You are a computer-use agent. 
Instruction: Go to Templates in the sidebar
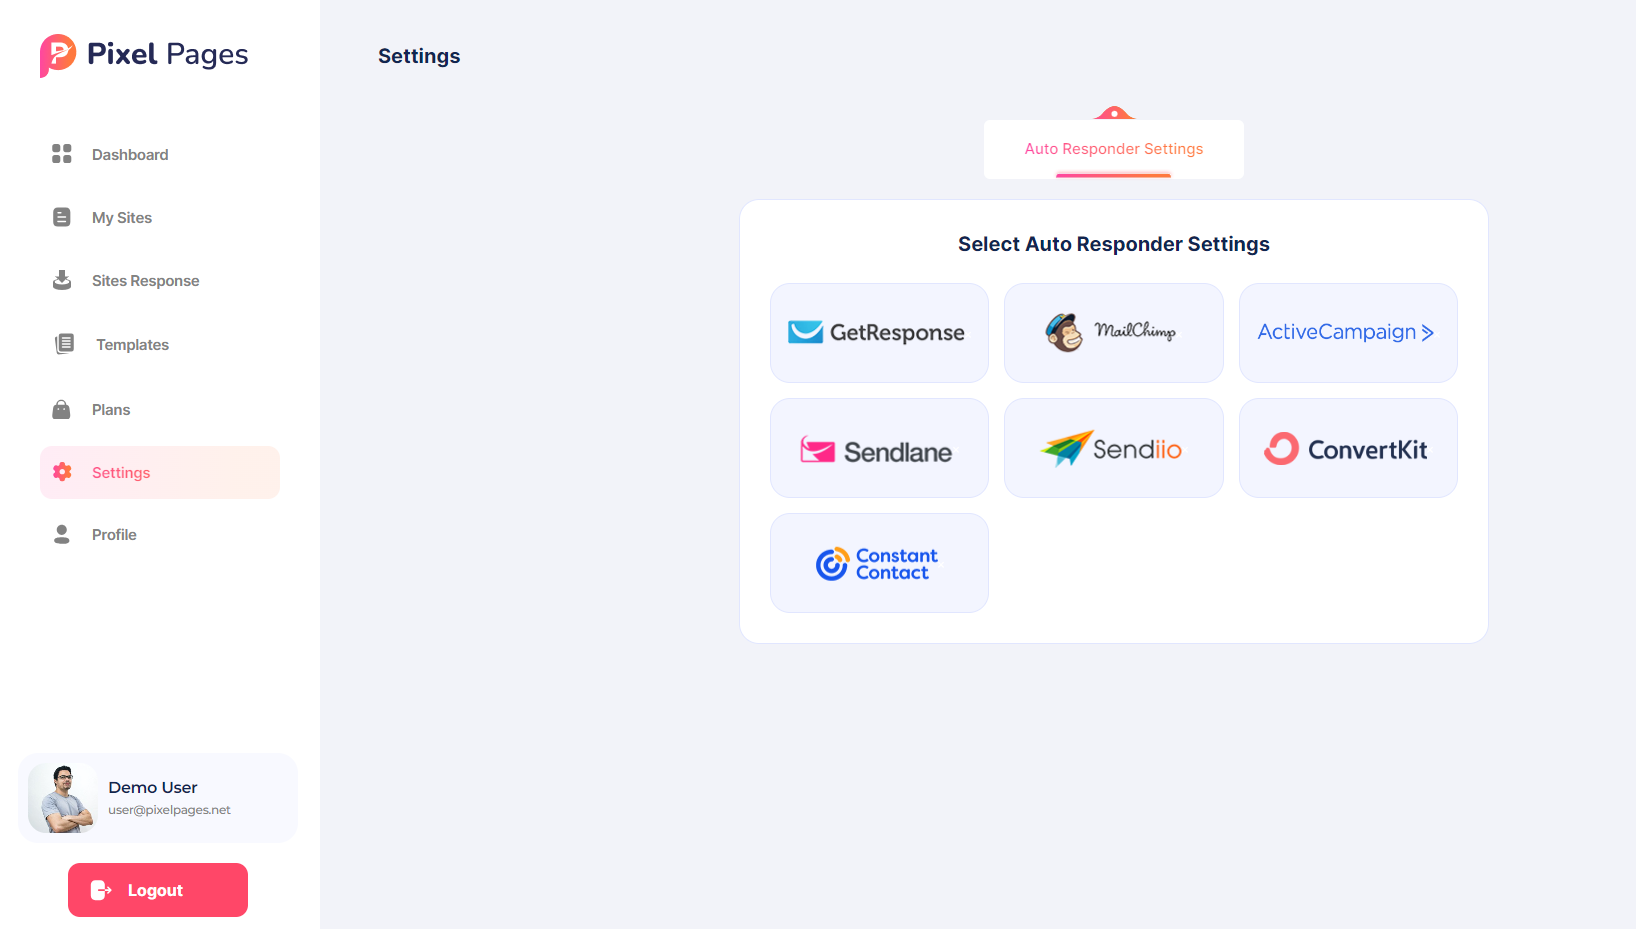132,345
